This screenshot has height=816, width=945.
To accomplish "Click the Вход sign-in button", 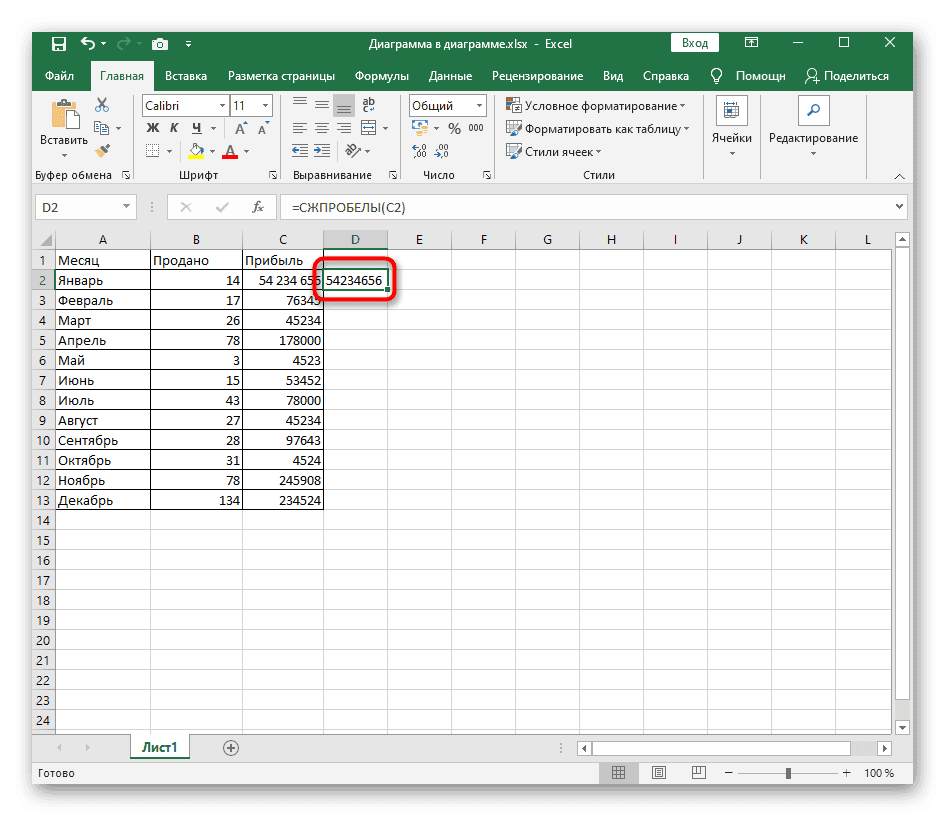I will (695, 43).
